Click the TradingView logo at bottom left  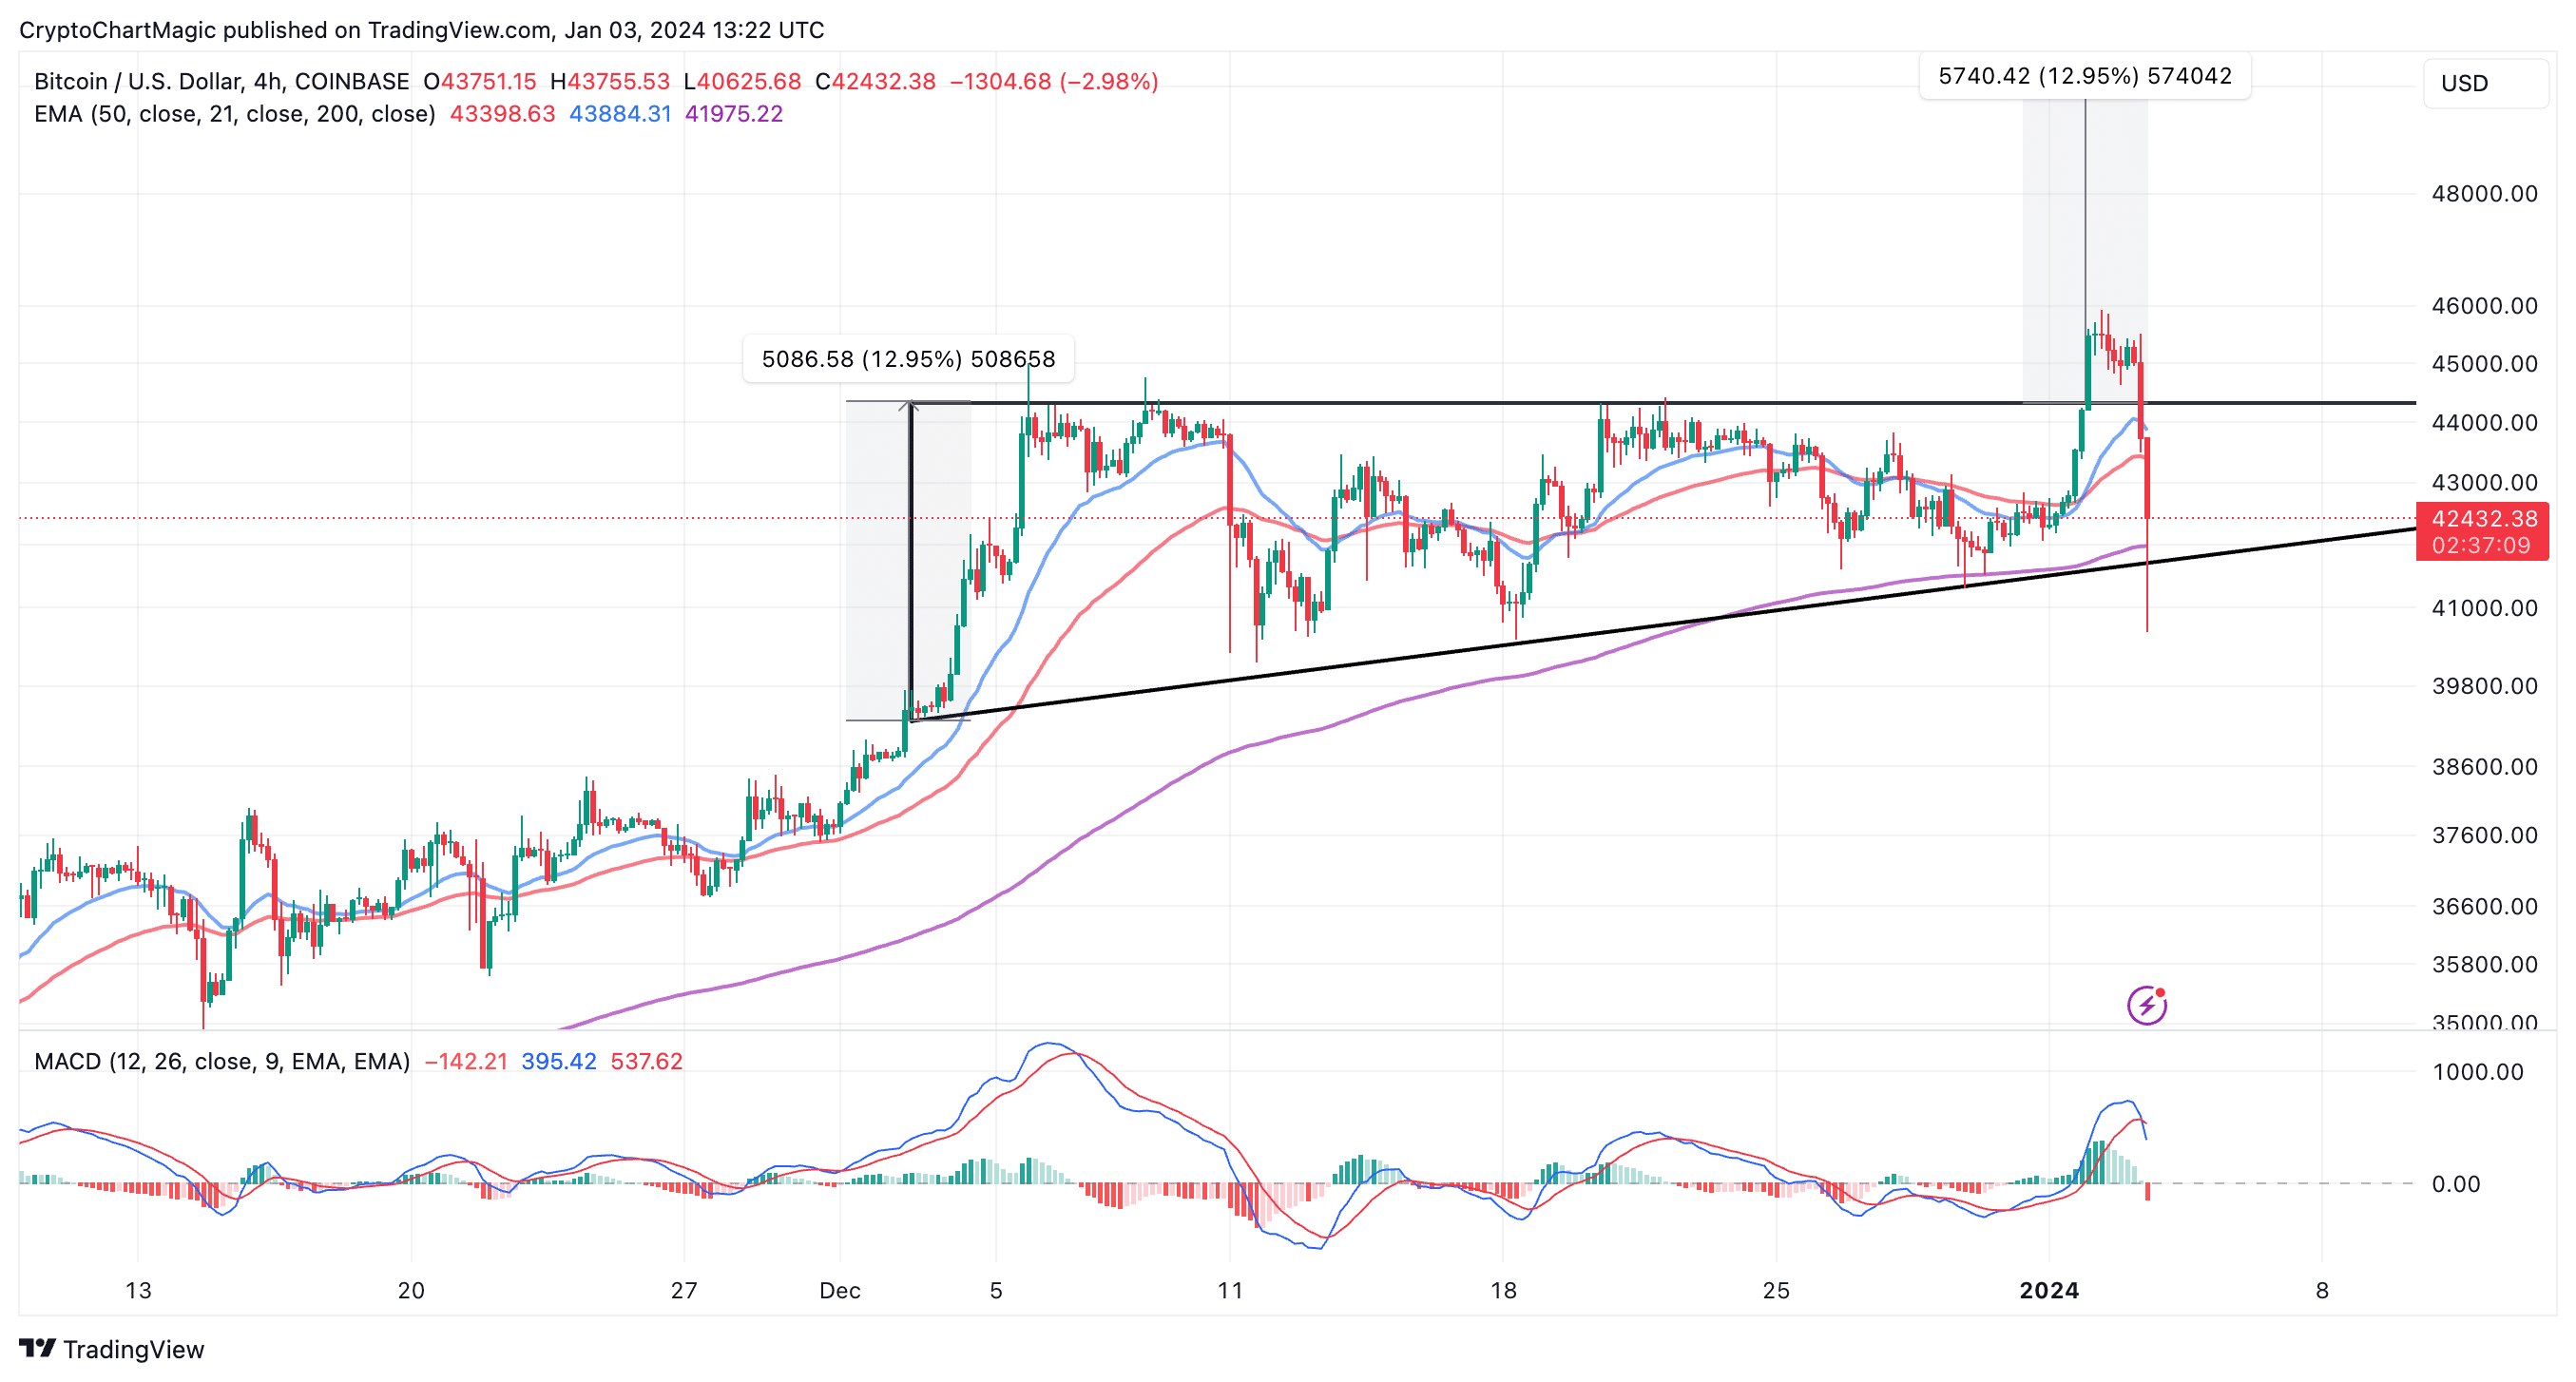(37, 1349)
